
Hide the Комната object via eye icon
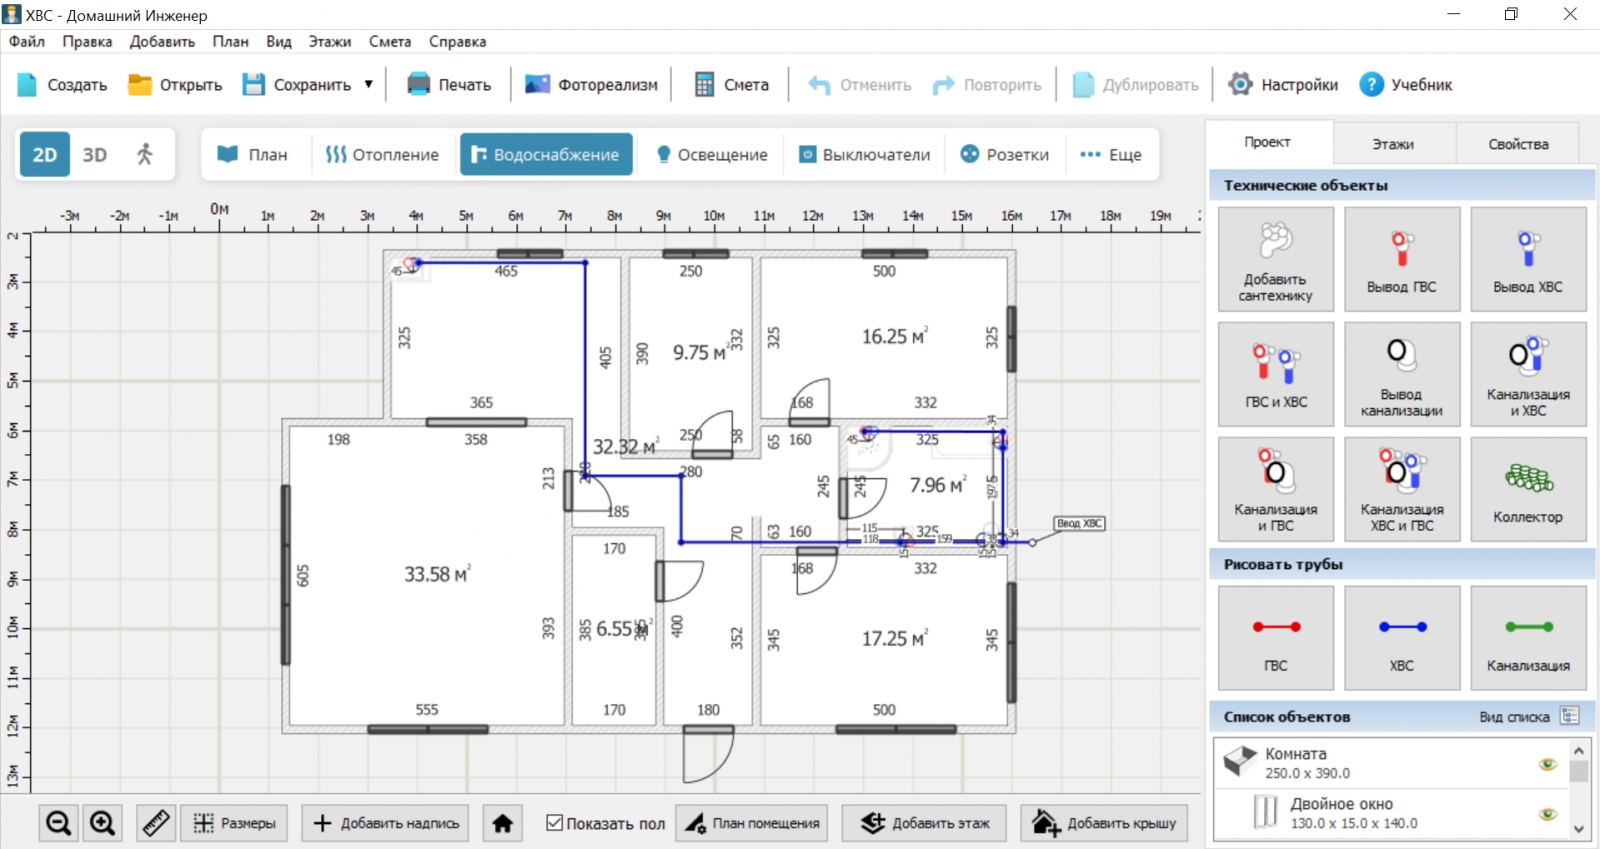[x=1547, y=764]
